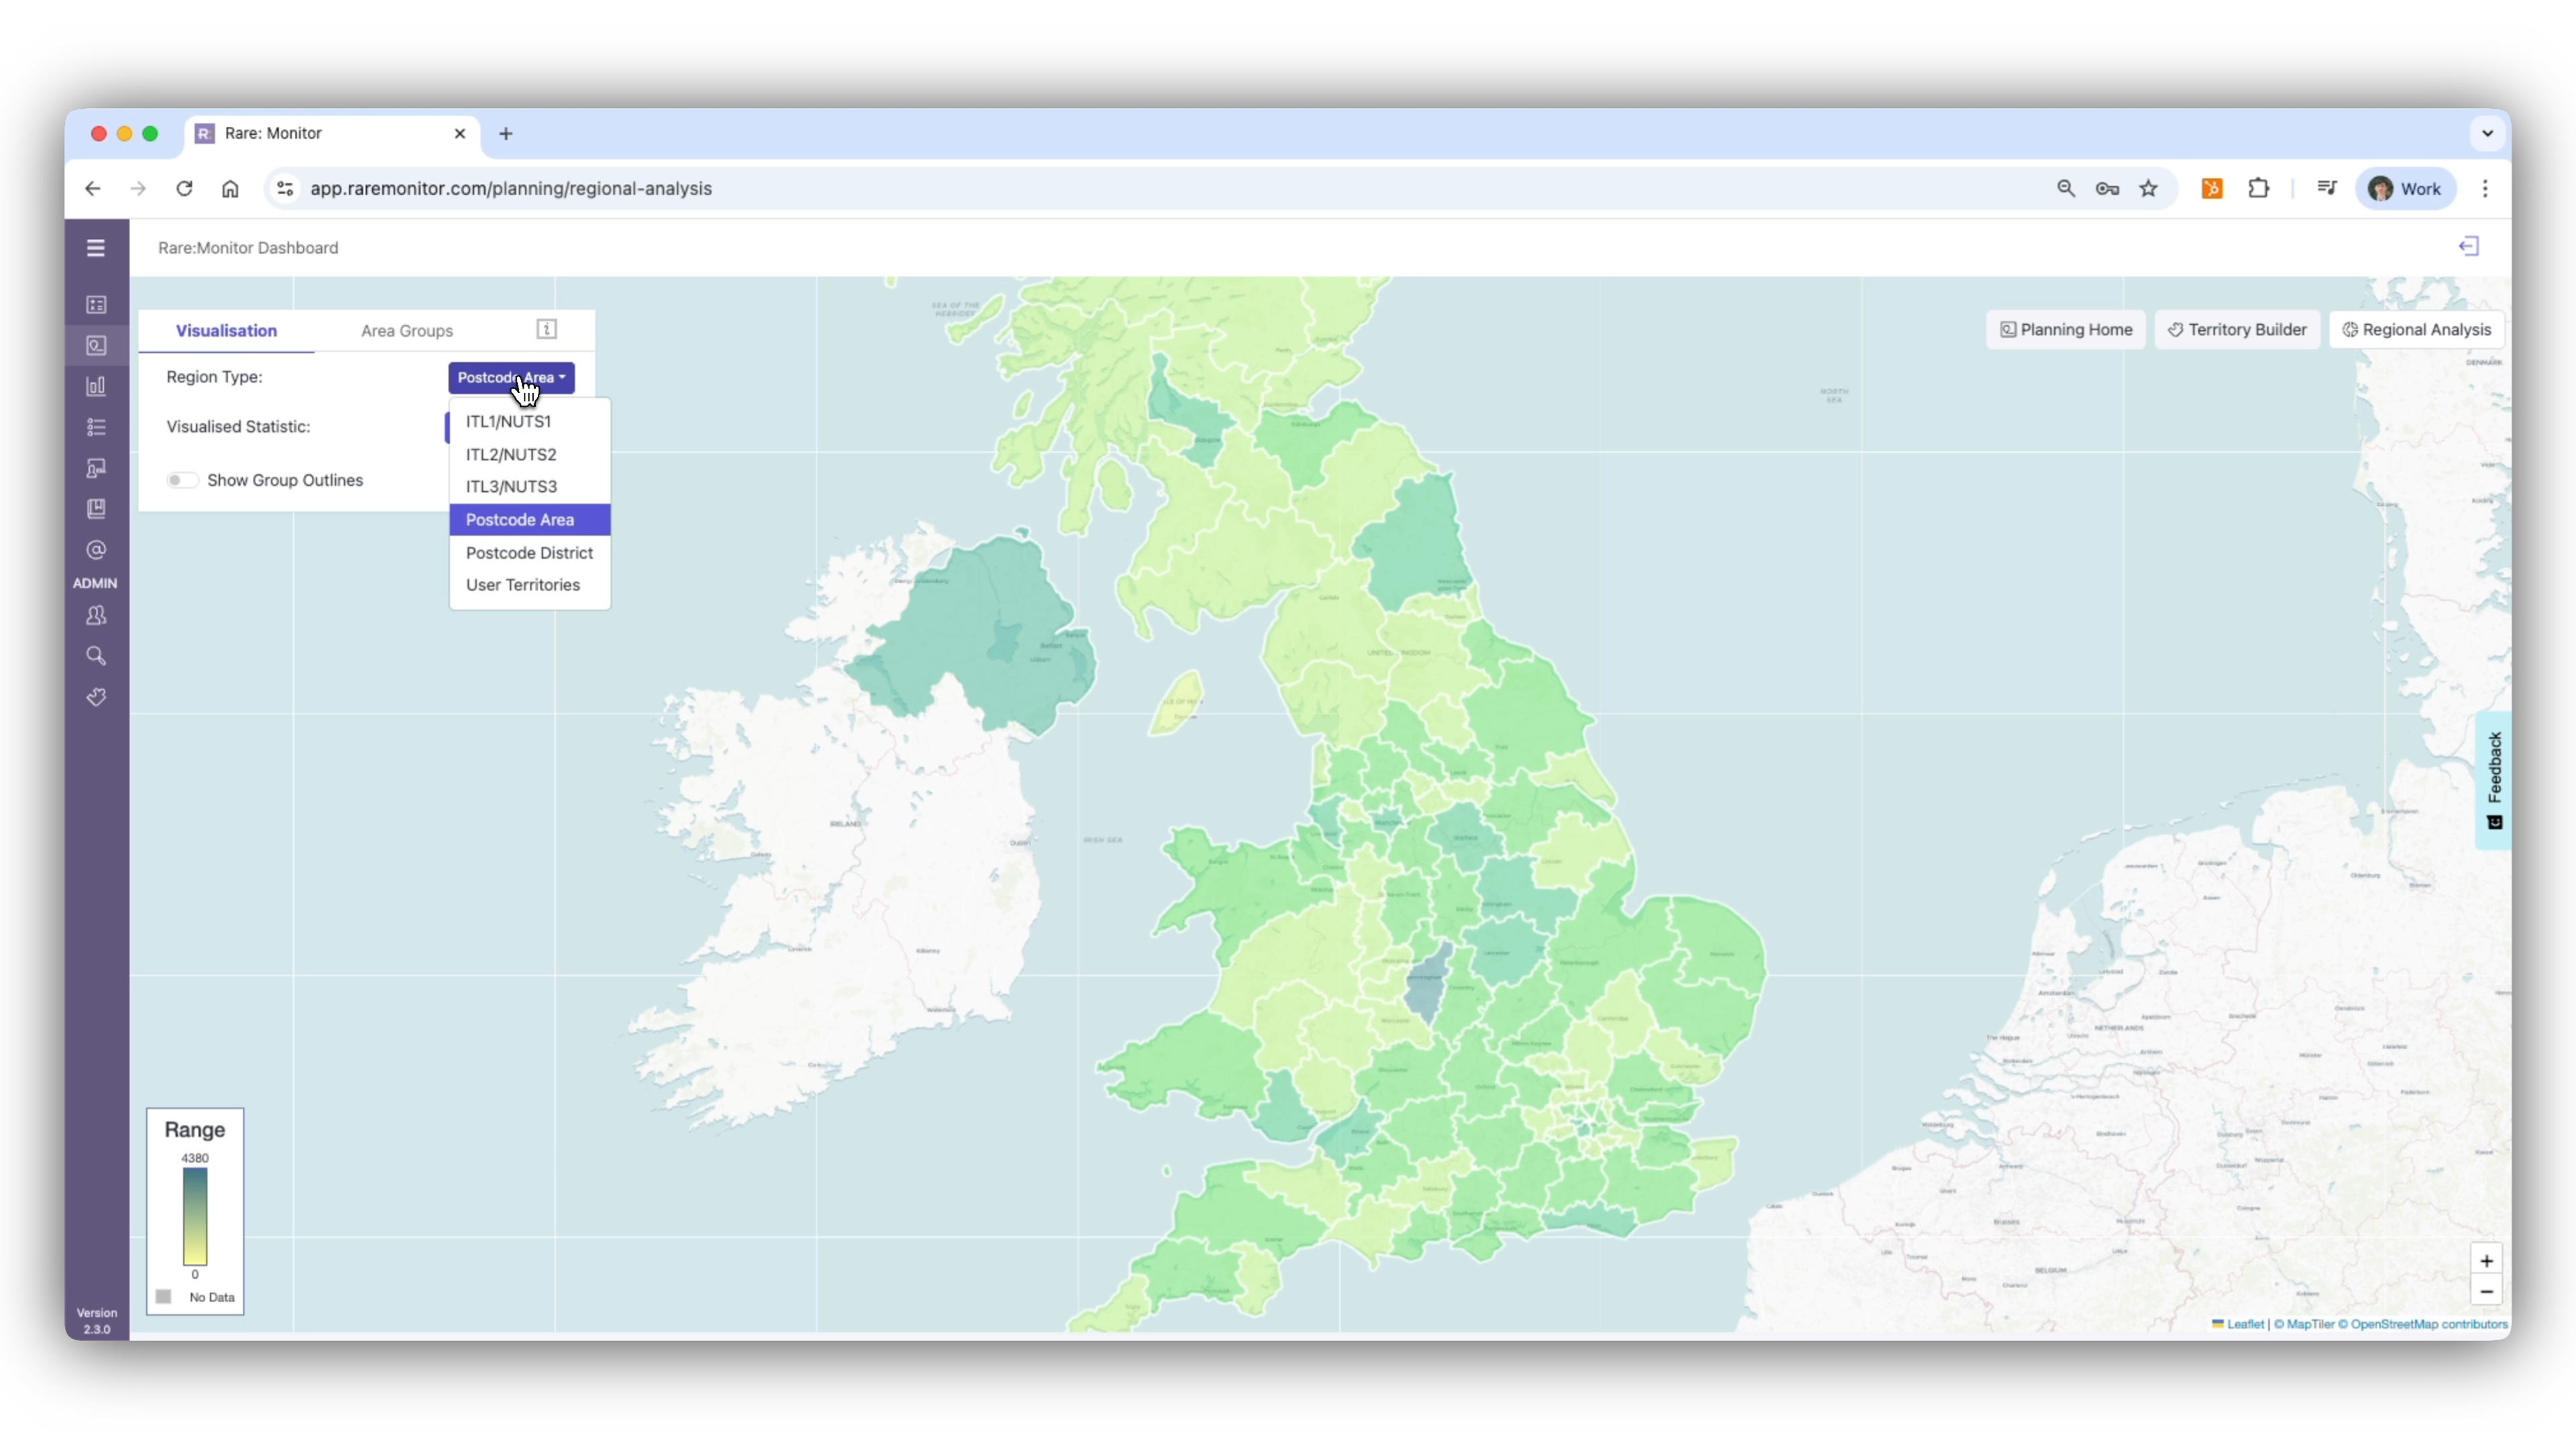Screen dimensions: 2576x1449
Task: Select Postcode Area option in list
Action: click(x=530, y=519)
